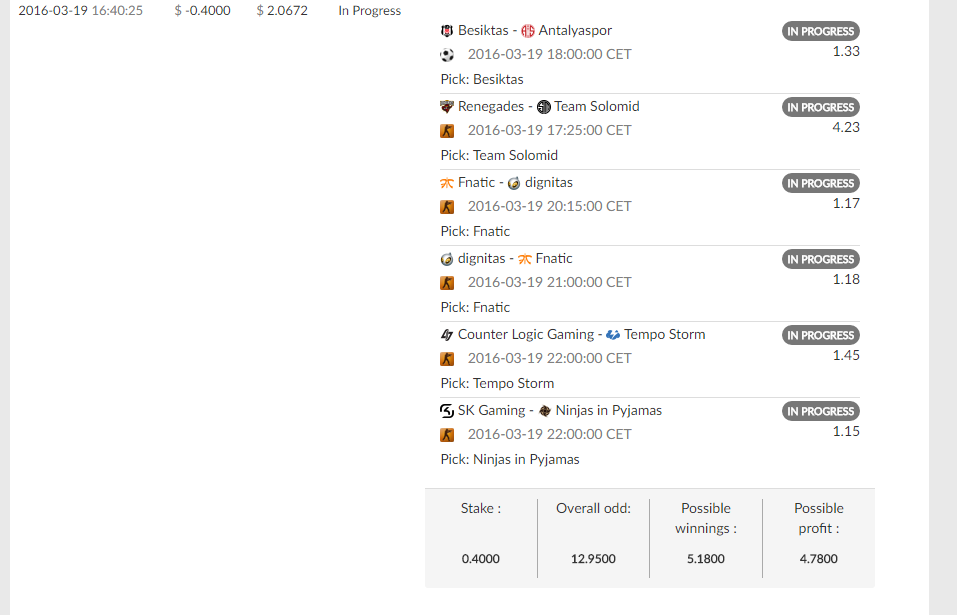Screen dimensions: 957x615
Task: Click the soccer ball sport icon
Action: 447,56
